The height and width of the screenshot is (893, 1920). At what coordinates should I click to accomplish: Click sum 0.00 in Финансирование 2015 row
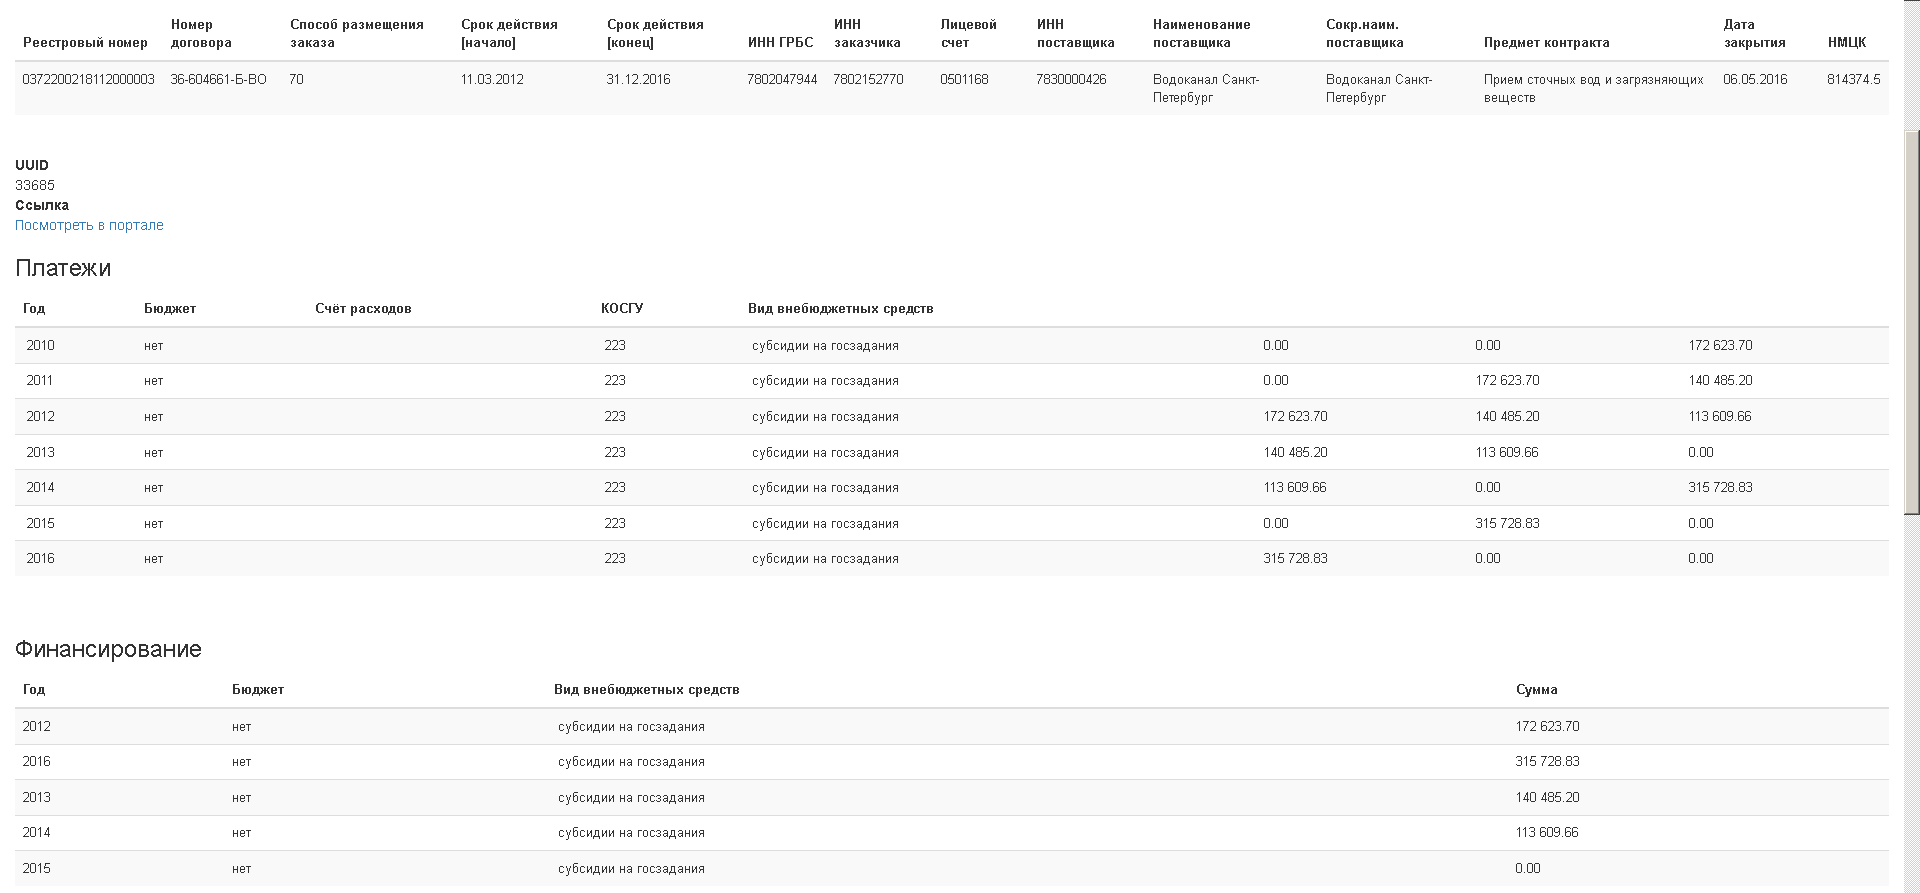(1528, 868)
